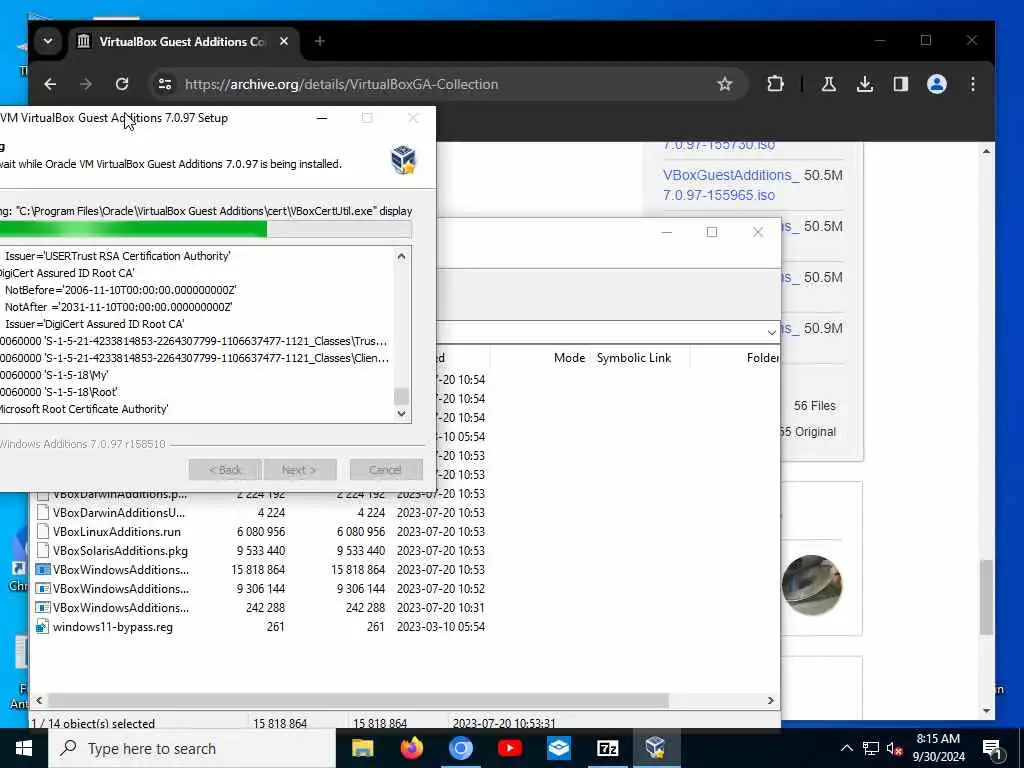Screen dimensions: 1024x768
Task: Select VBoxSolarisAdditions.pkg file
Action: pos(120,551)
